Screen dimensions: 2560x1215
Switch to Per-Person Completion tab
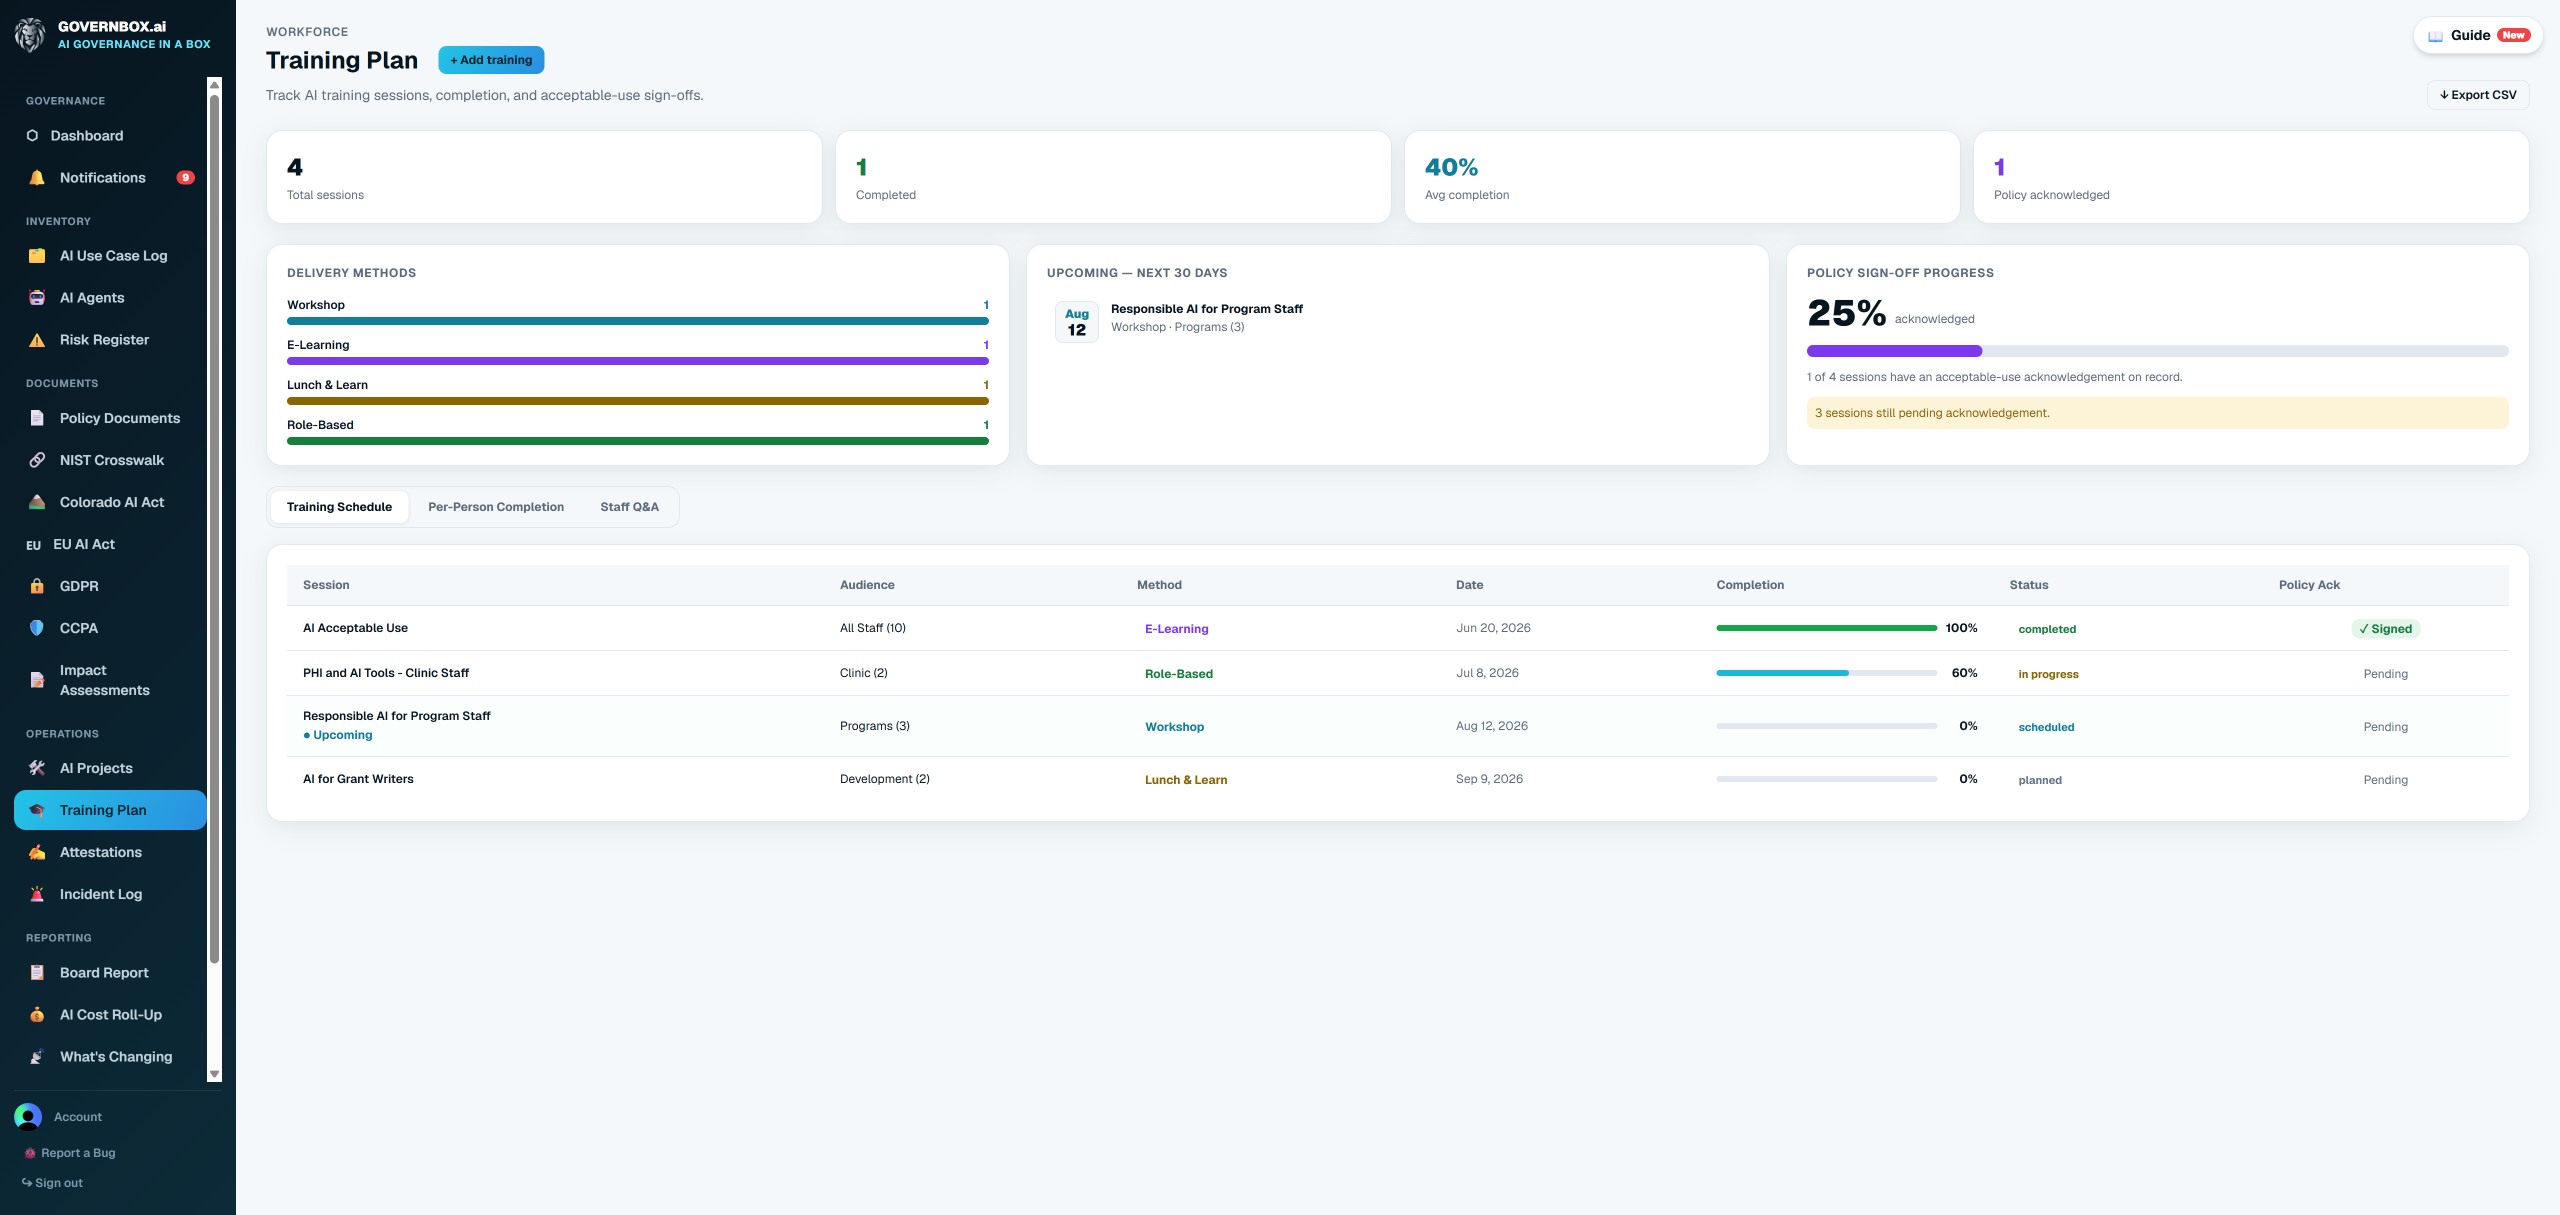496,507
